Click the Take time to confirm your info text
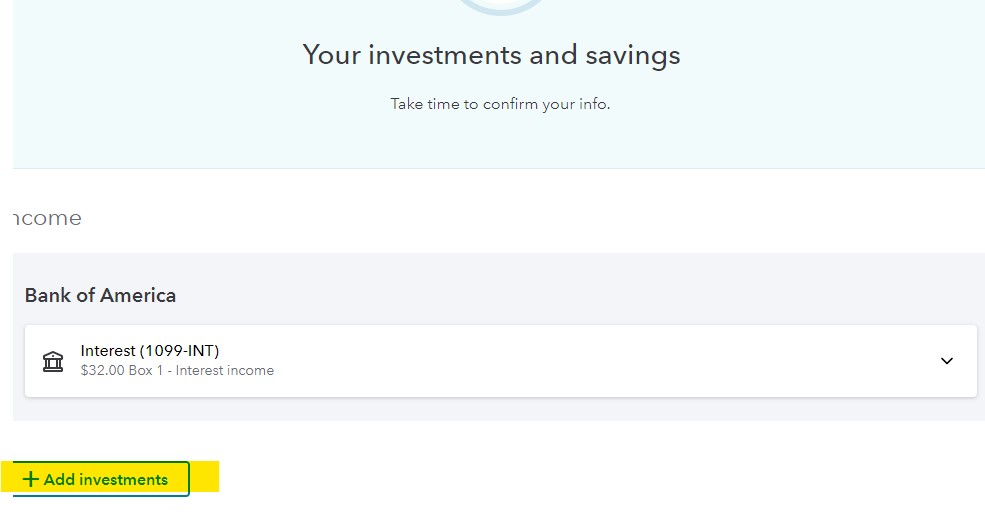Screen dimensions: 985x515 tap(499, 104)
